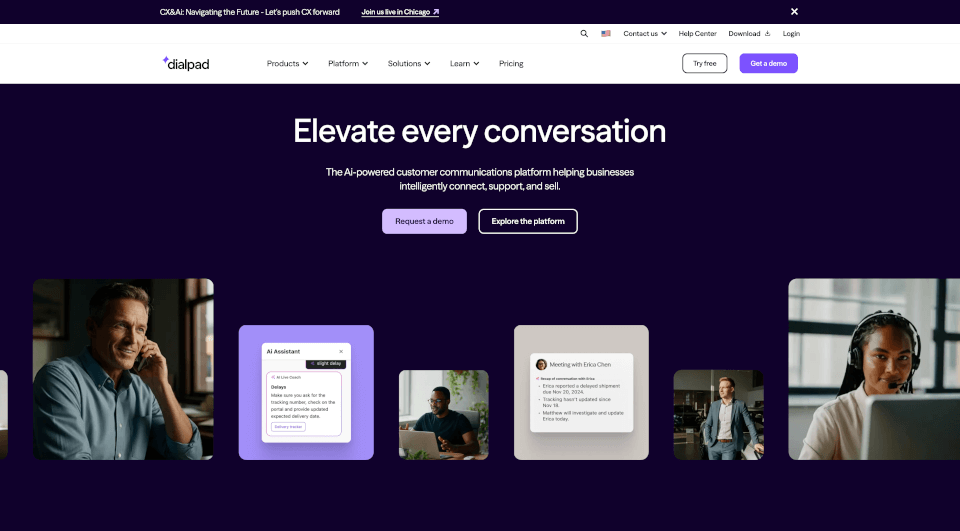Open the search magnifier icon
Viewport: 960px width, 531px height.
pyautogui.click(x=584, y=34)
